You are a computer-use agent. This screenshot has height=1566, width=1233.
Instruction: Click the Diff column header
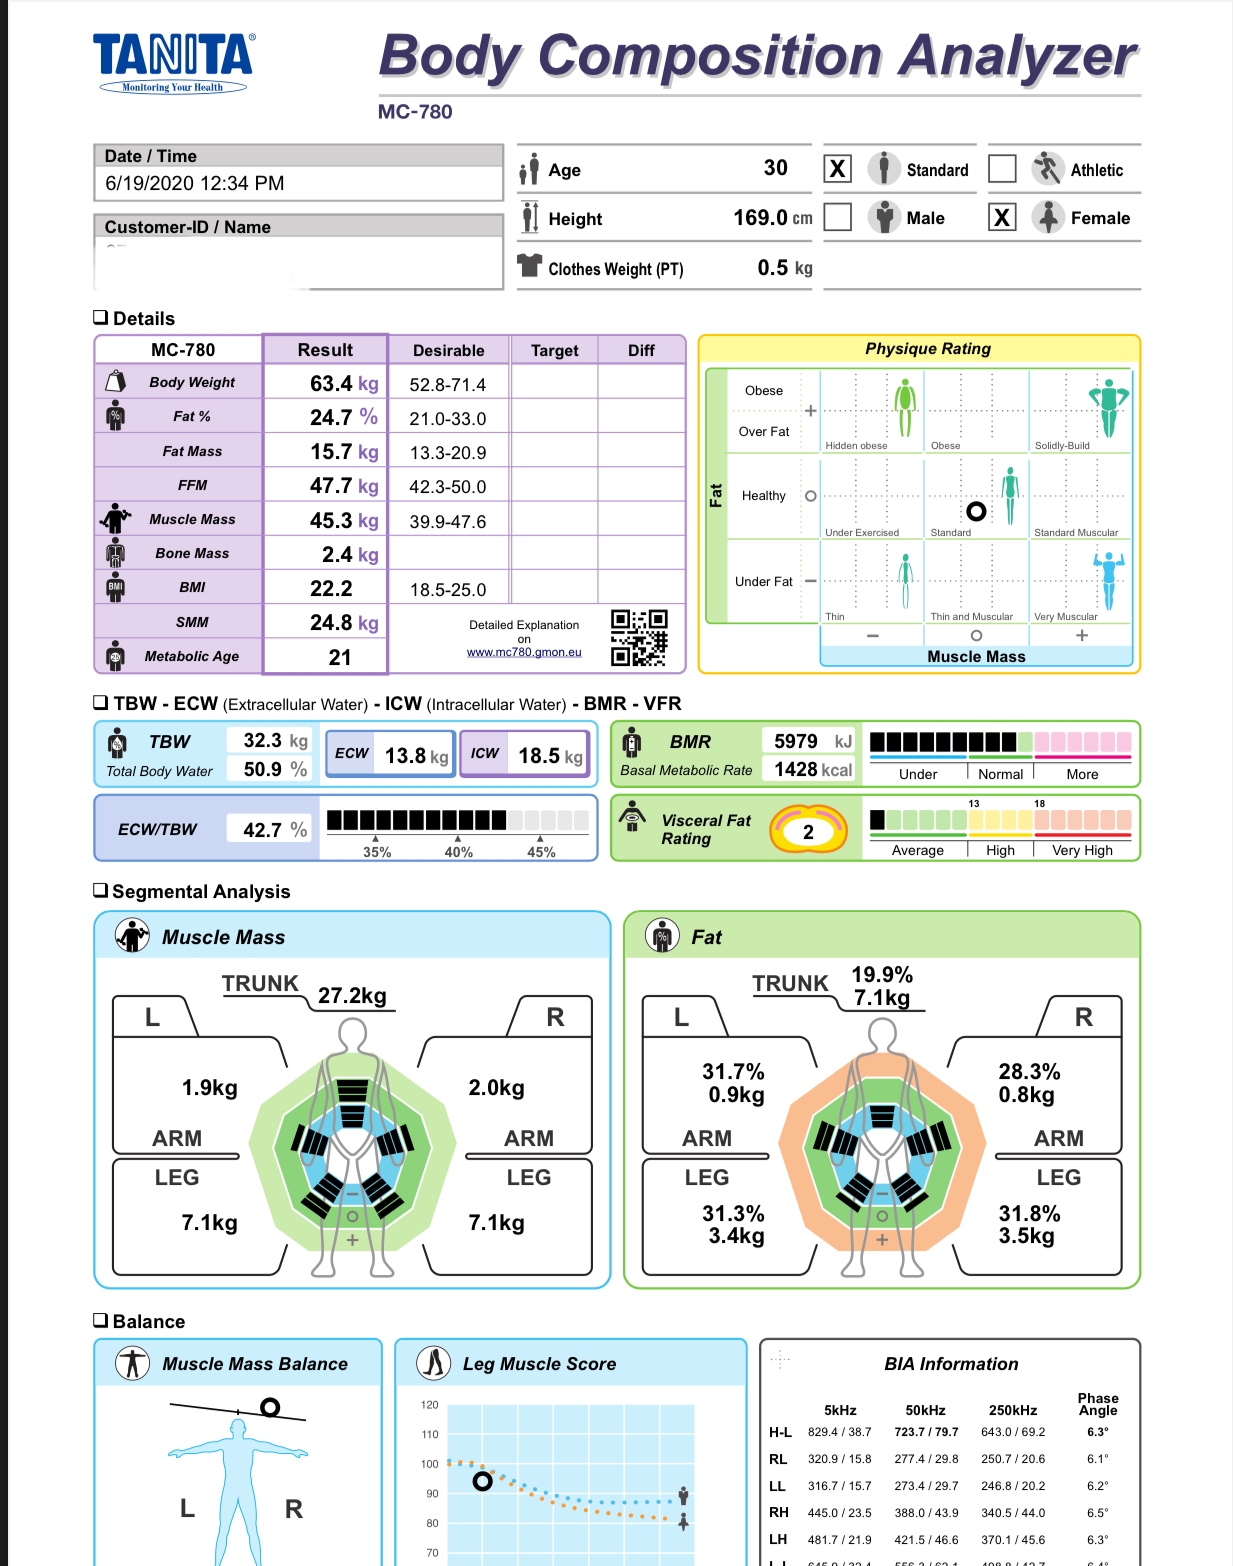pyautogui.click(x=641, y=350)
